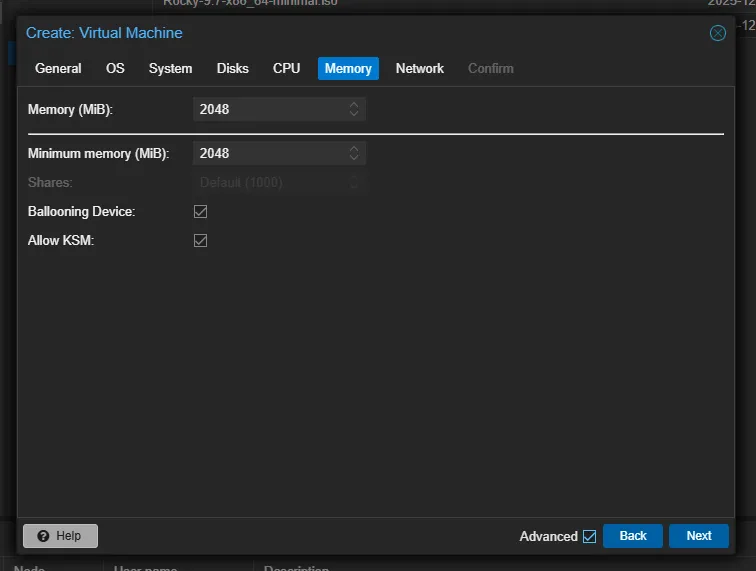Uncheck the Advanced options checkbox
The height and width of the screenshot is (571, 756).
click(x=589, y=536)
